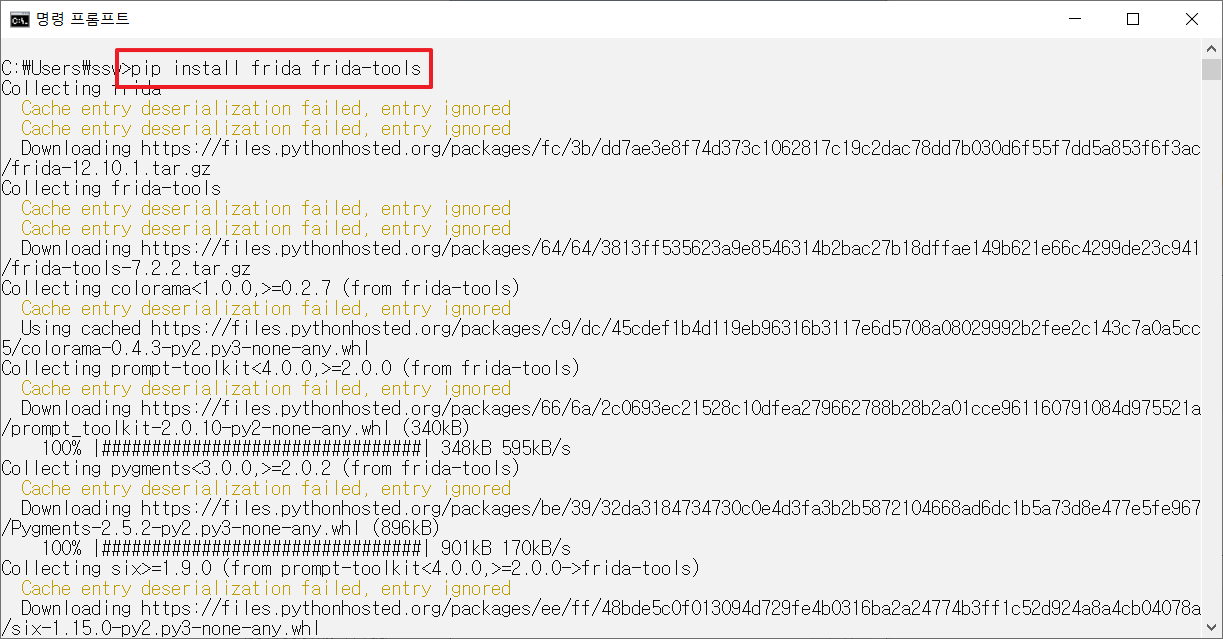Image resolution: width=1223 pixels, height=639 pixels.
Task: Click the 'C:\Users\ssw>' prompt text
Action: (x=66, y=69)
